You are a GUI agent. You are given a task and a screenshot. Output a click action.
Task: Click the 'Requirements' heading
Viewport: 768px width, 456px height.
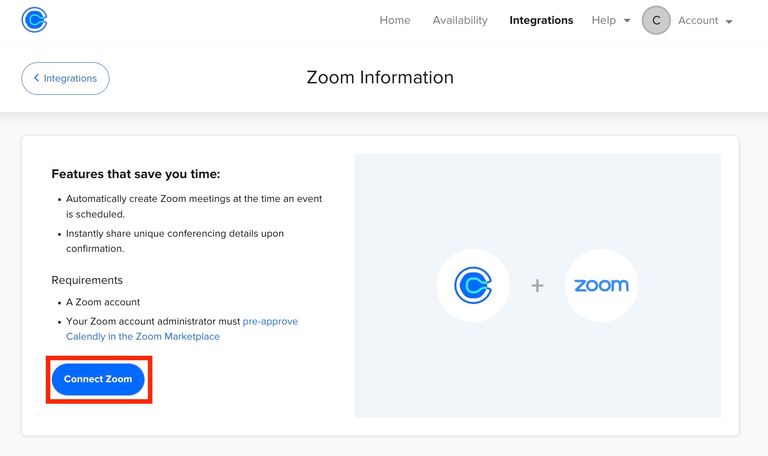87,280
